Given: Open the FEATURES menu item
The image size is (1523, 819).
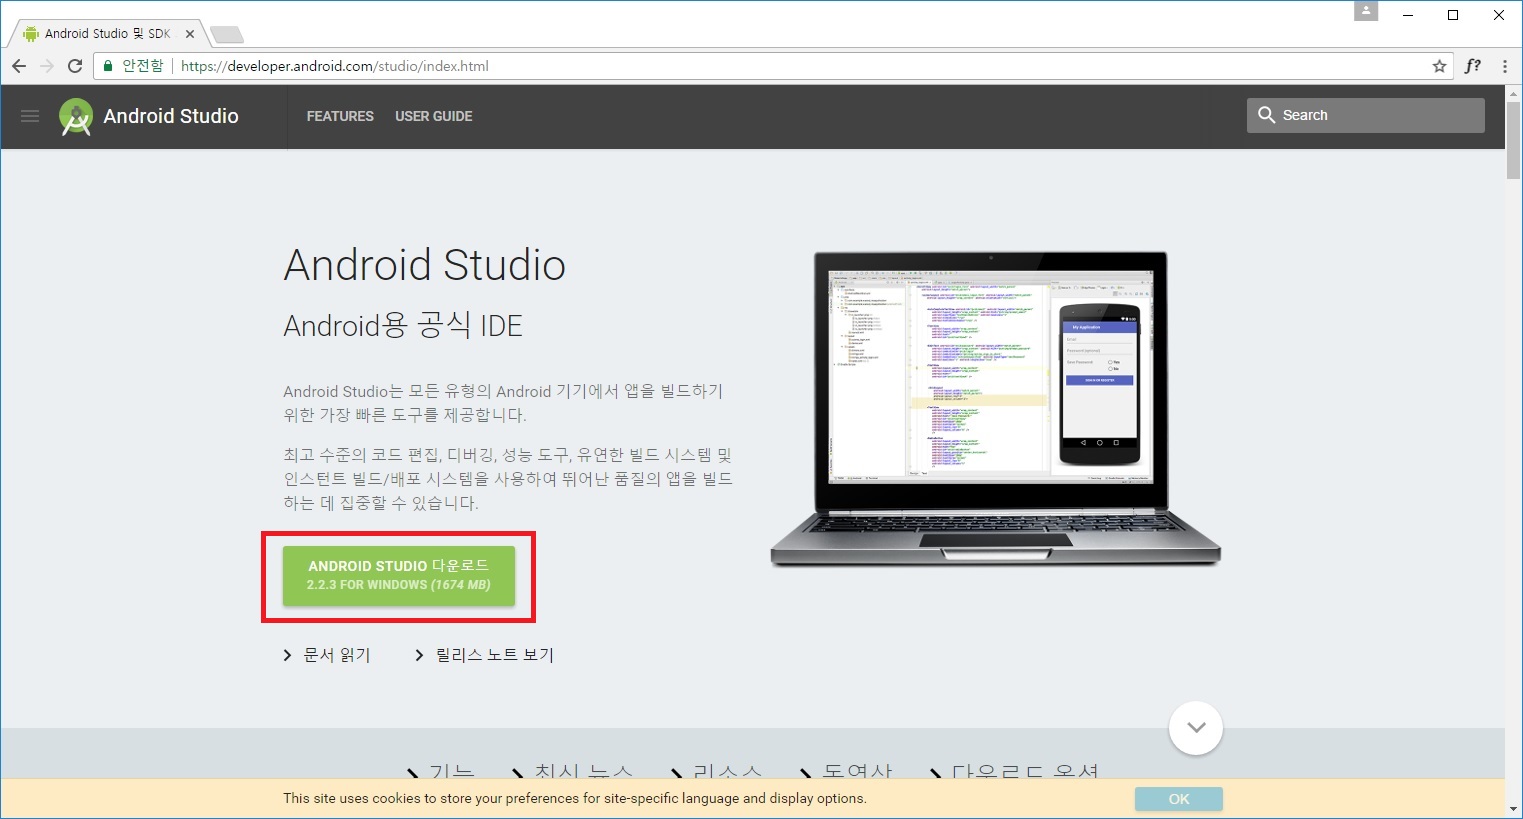Looking at the screenshot, I should coord(340,116).
